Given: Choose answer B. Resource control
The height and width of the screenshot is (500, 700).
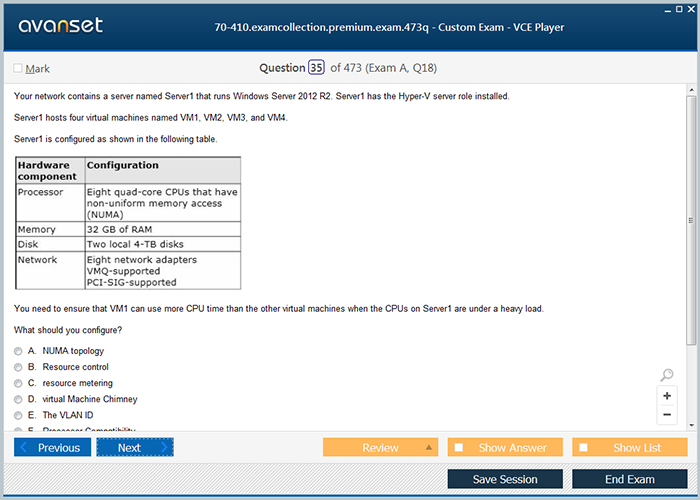Looking at the screenshot, I should click(x=19, y=367).
